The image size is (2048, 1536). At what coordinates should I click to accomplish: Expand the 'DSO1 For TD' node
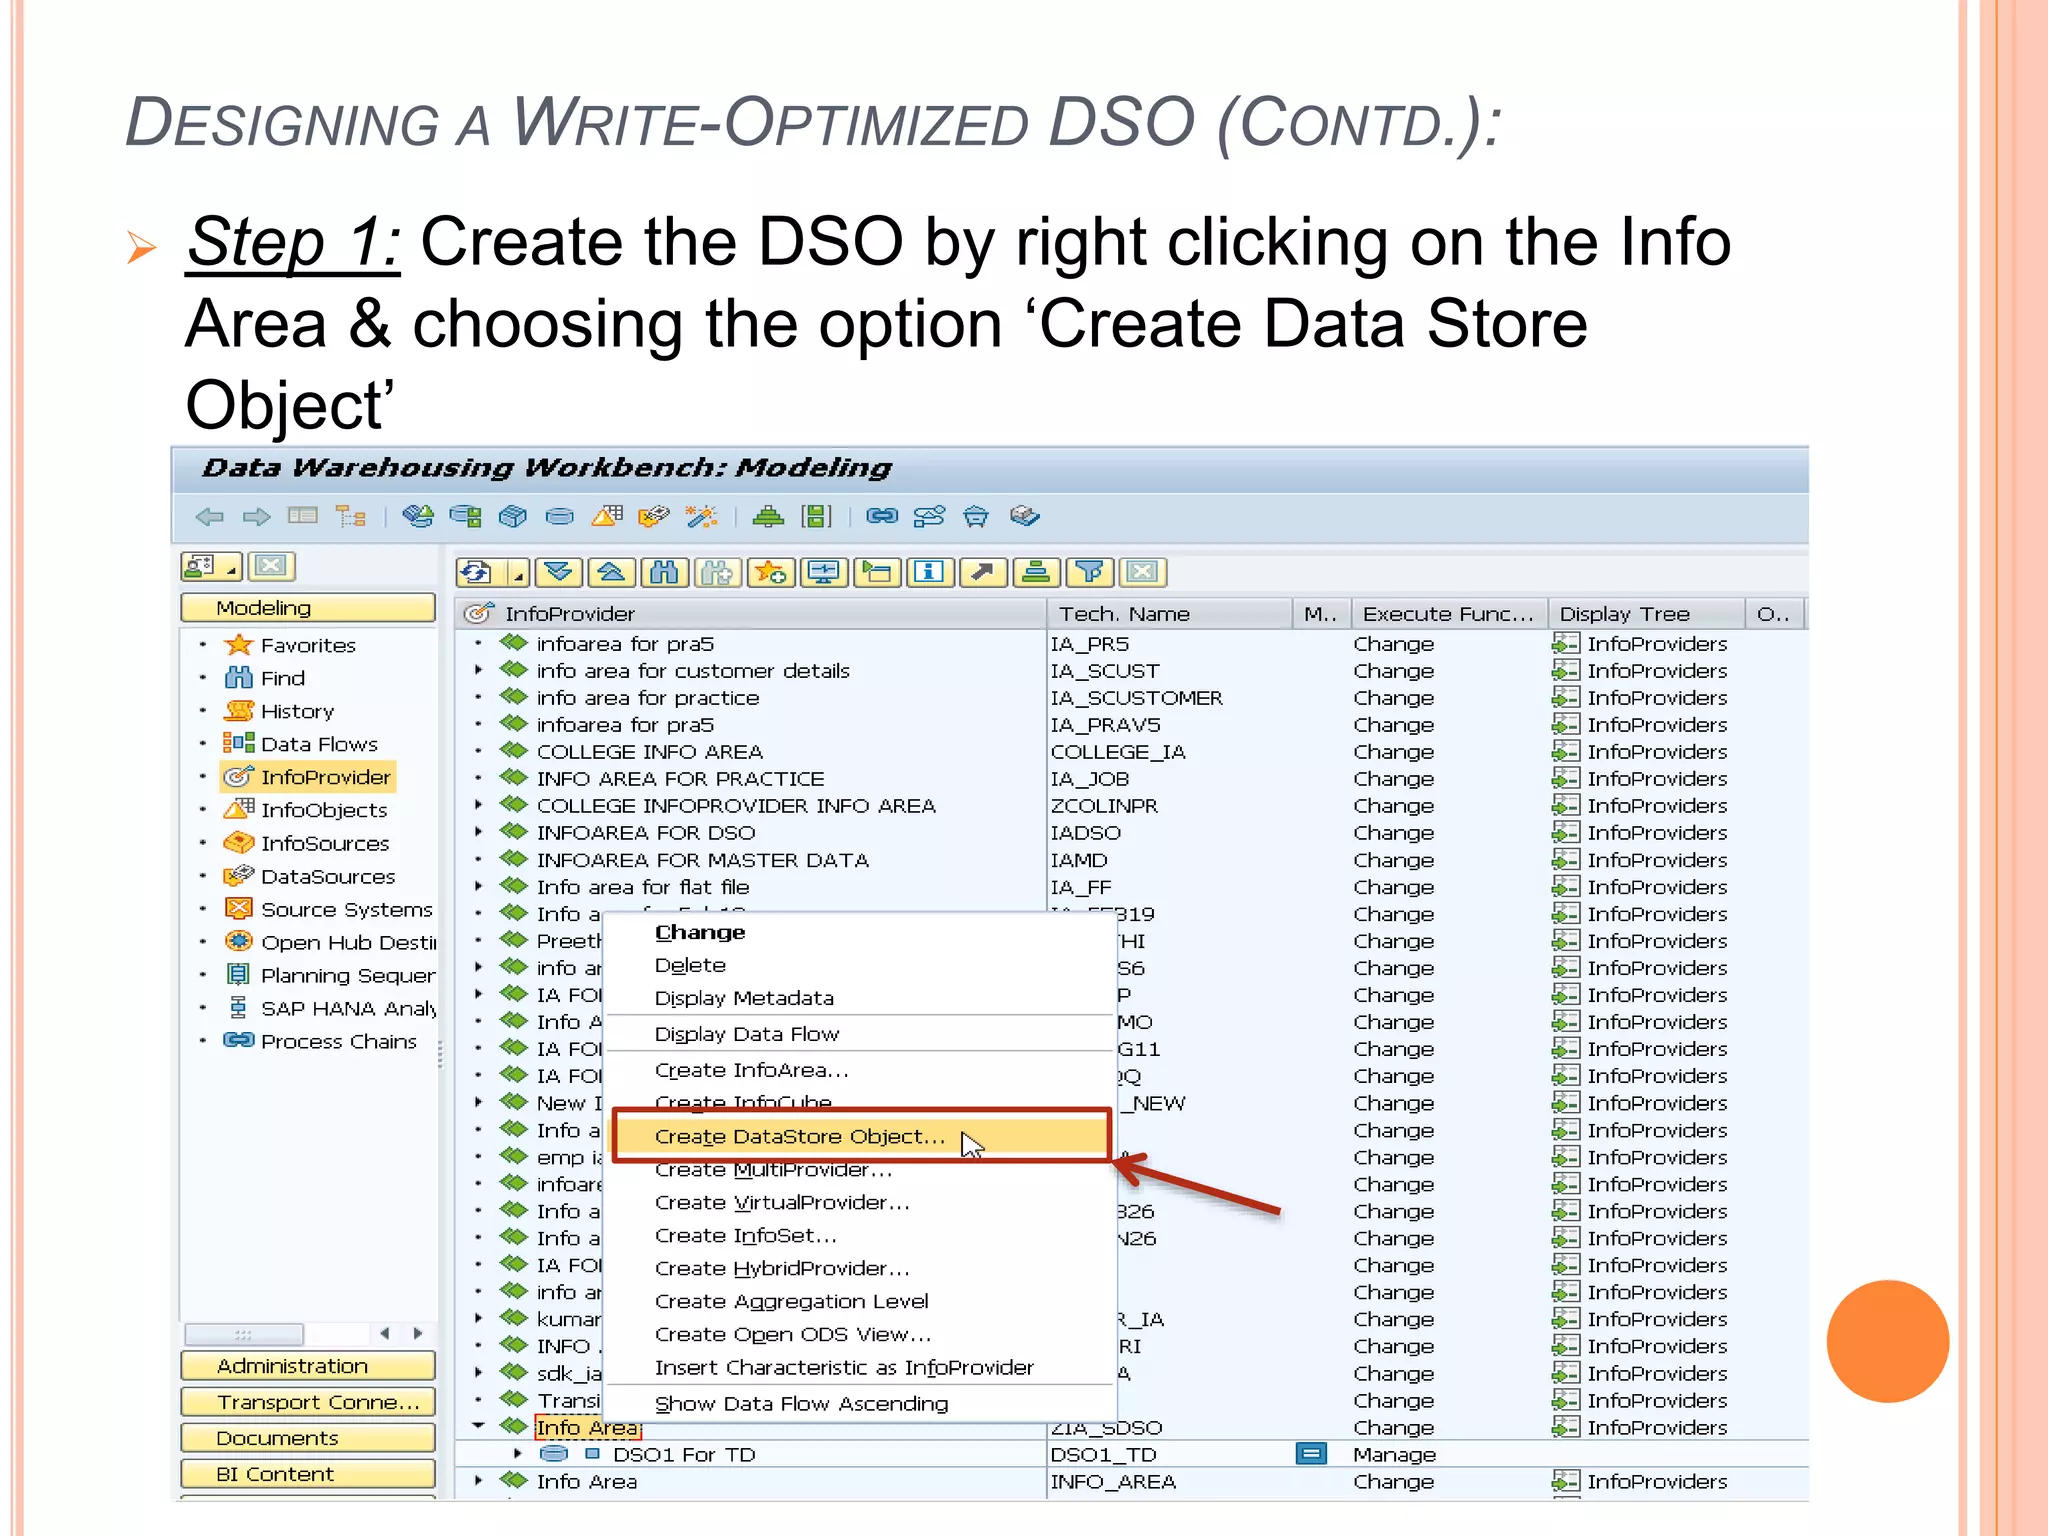coord(517,1453)
